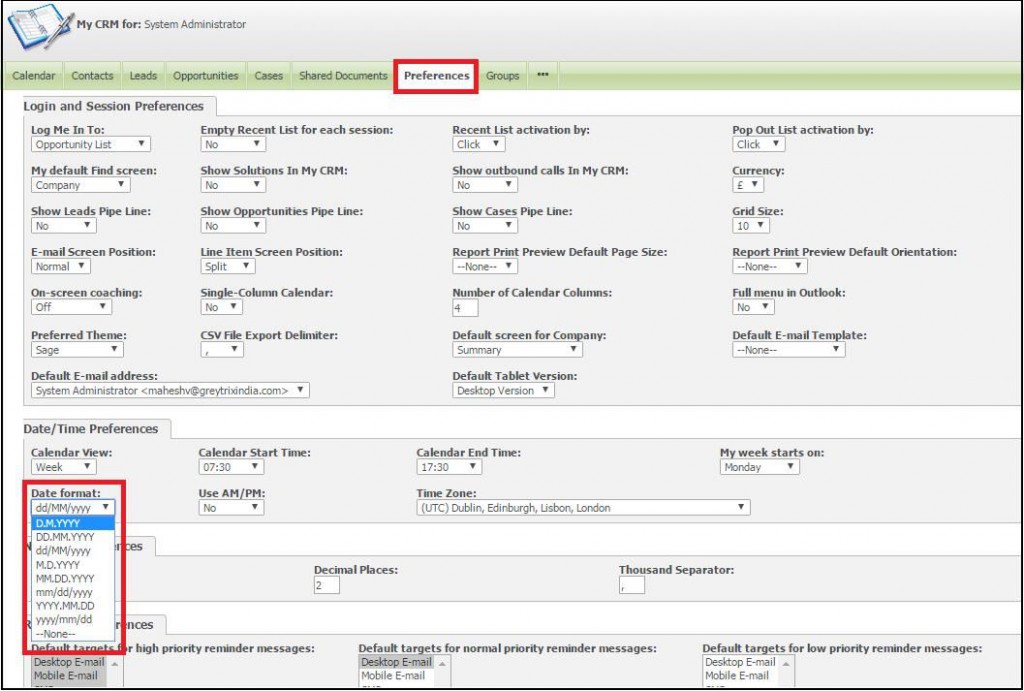This screenshot has width=1024, height=691.
Task: Click the Number of Calendar Columns field
Action: tap(464, 309)
